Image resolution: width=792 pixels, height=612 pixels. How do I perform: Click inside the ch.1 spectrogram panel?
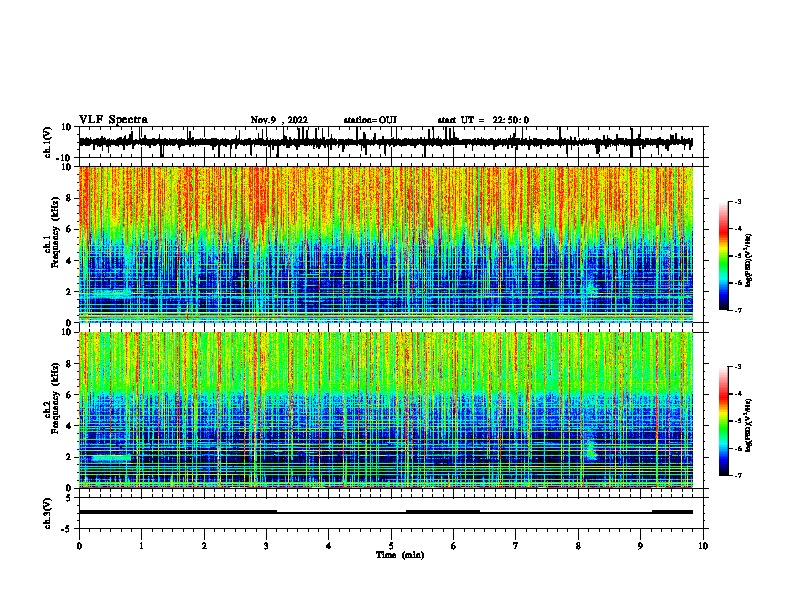[x=385, y=244]
